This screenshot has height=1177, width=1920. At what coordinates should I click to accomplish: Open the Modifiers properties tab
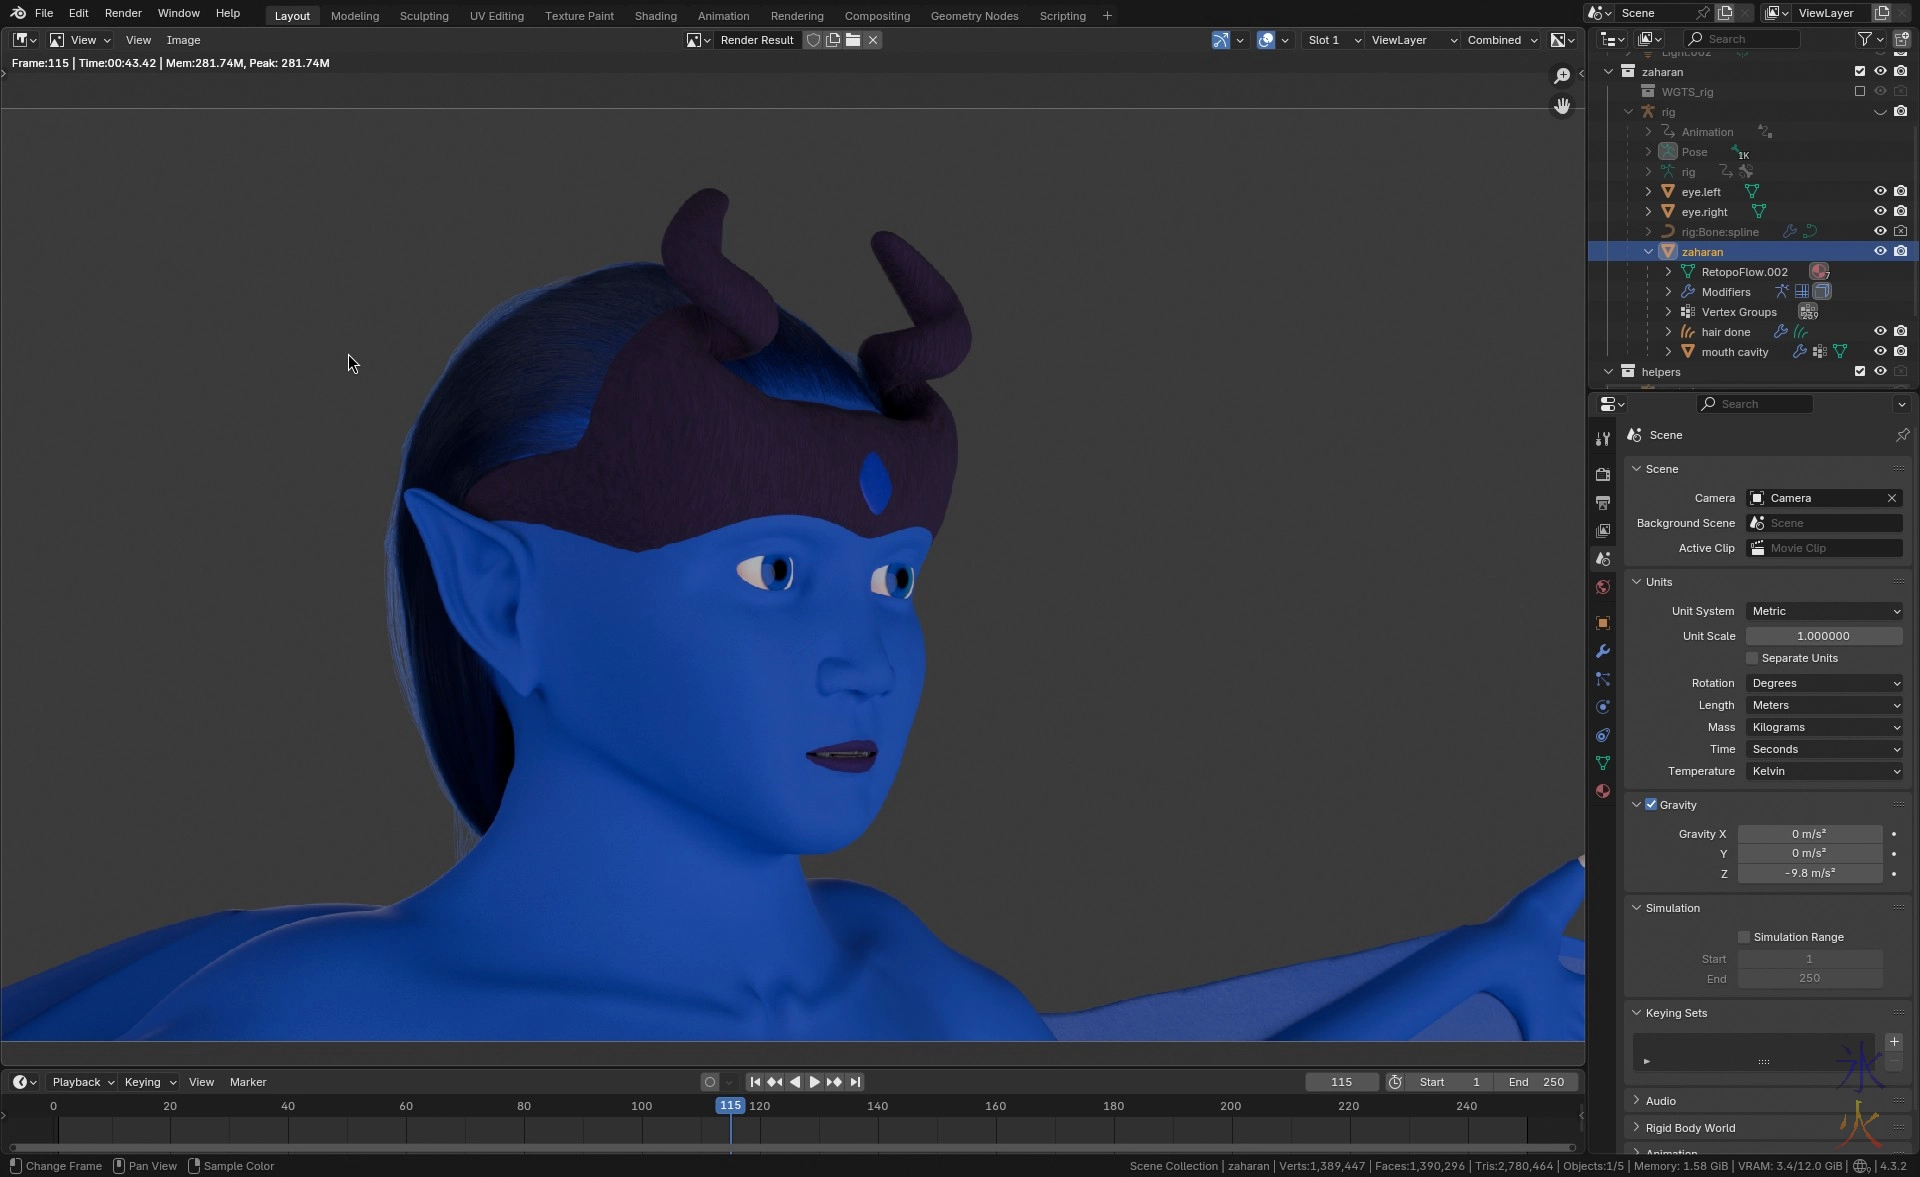(x=1603, y=651)
